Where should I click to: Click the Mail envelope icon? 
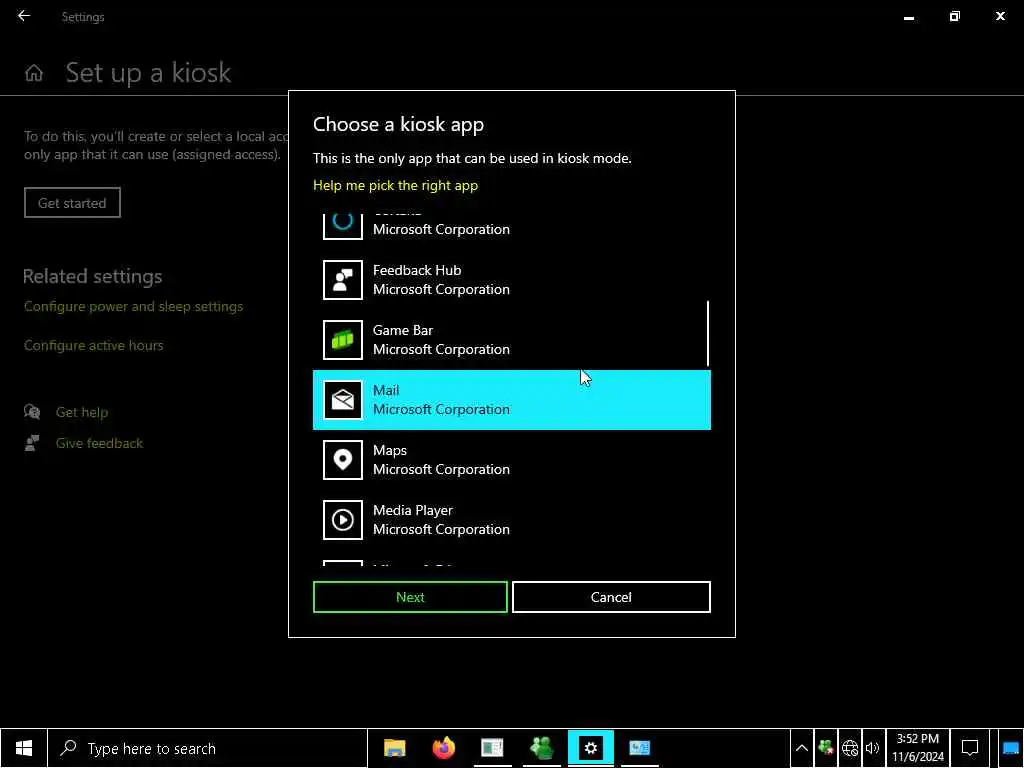pos(343,400)
